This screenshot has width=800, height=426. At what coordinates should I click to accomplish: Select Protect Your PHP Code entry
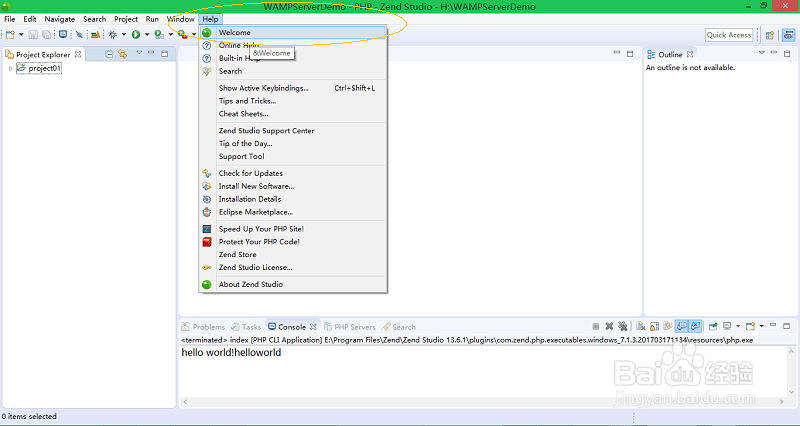tap(293, 242)
